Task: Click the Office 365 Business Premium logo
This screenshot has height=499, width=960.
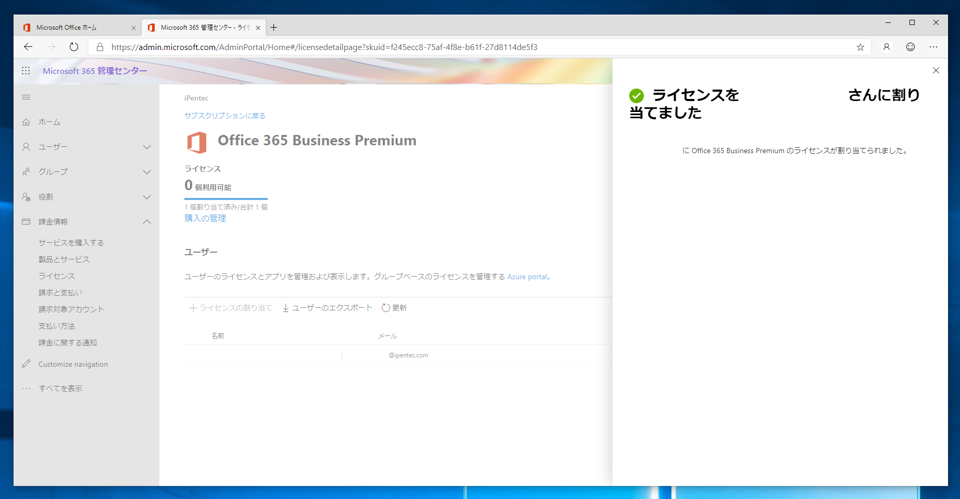Action: pos(197,143)
